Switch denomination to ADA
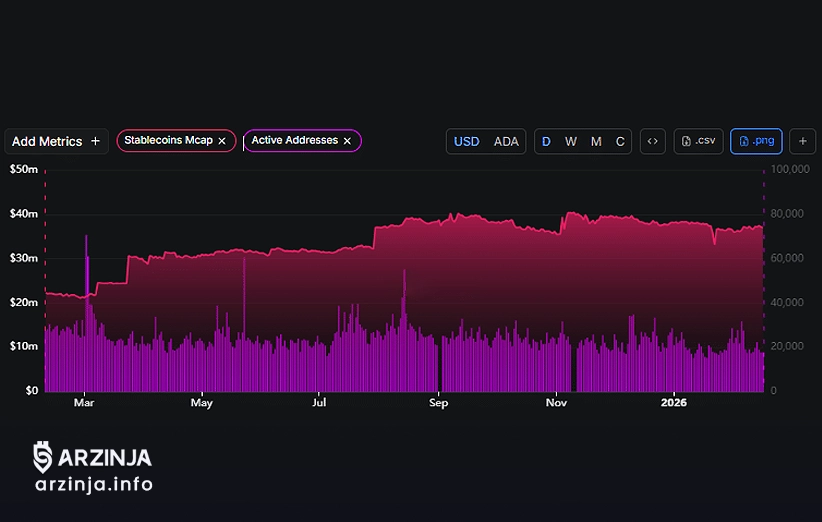This screenshot has width=822, height=522. pos(506,142)
